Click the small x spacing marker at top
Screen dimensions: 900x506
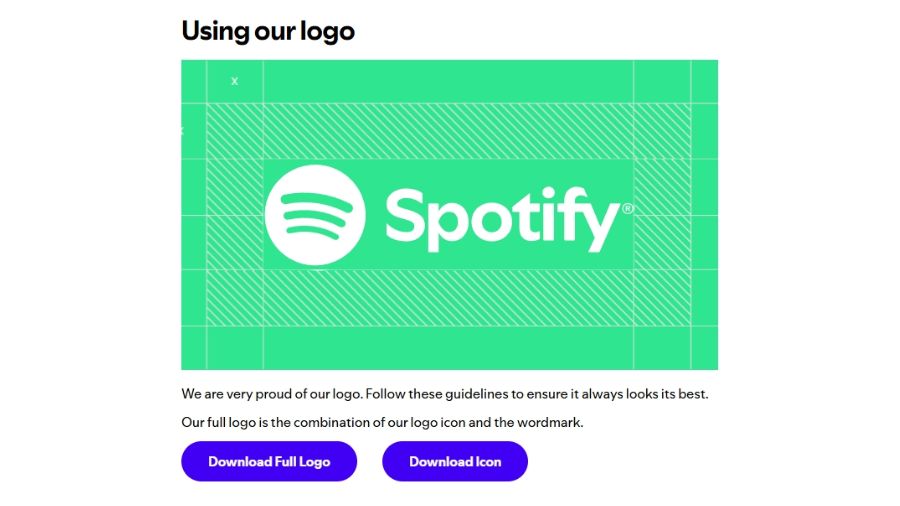point(234,81)
